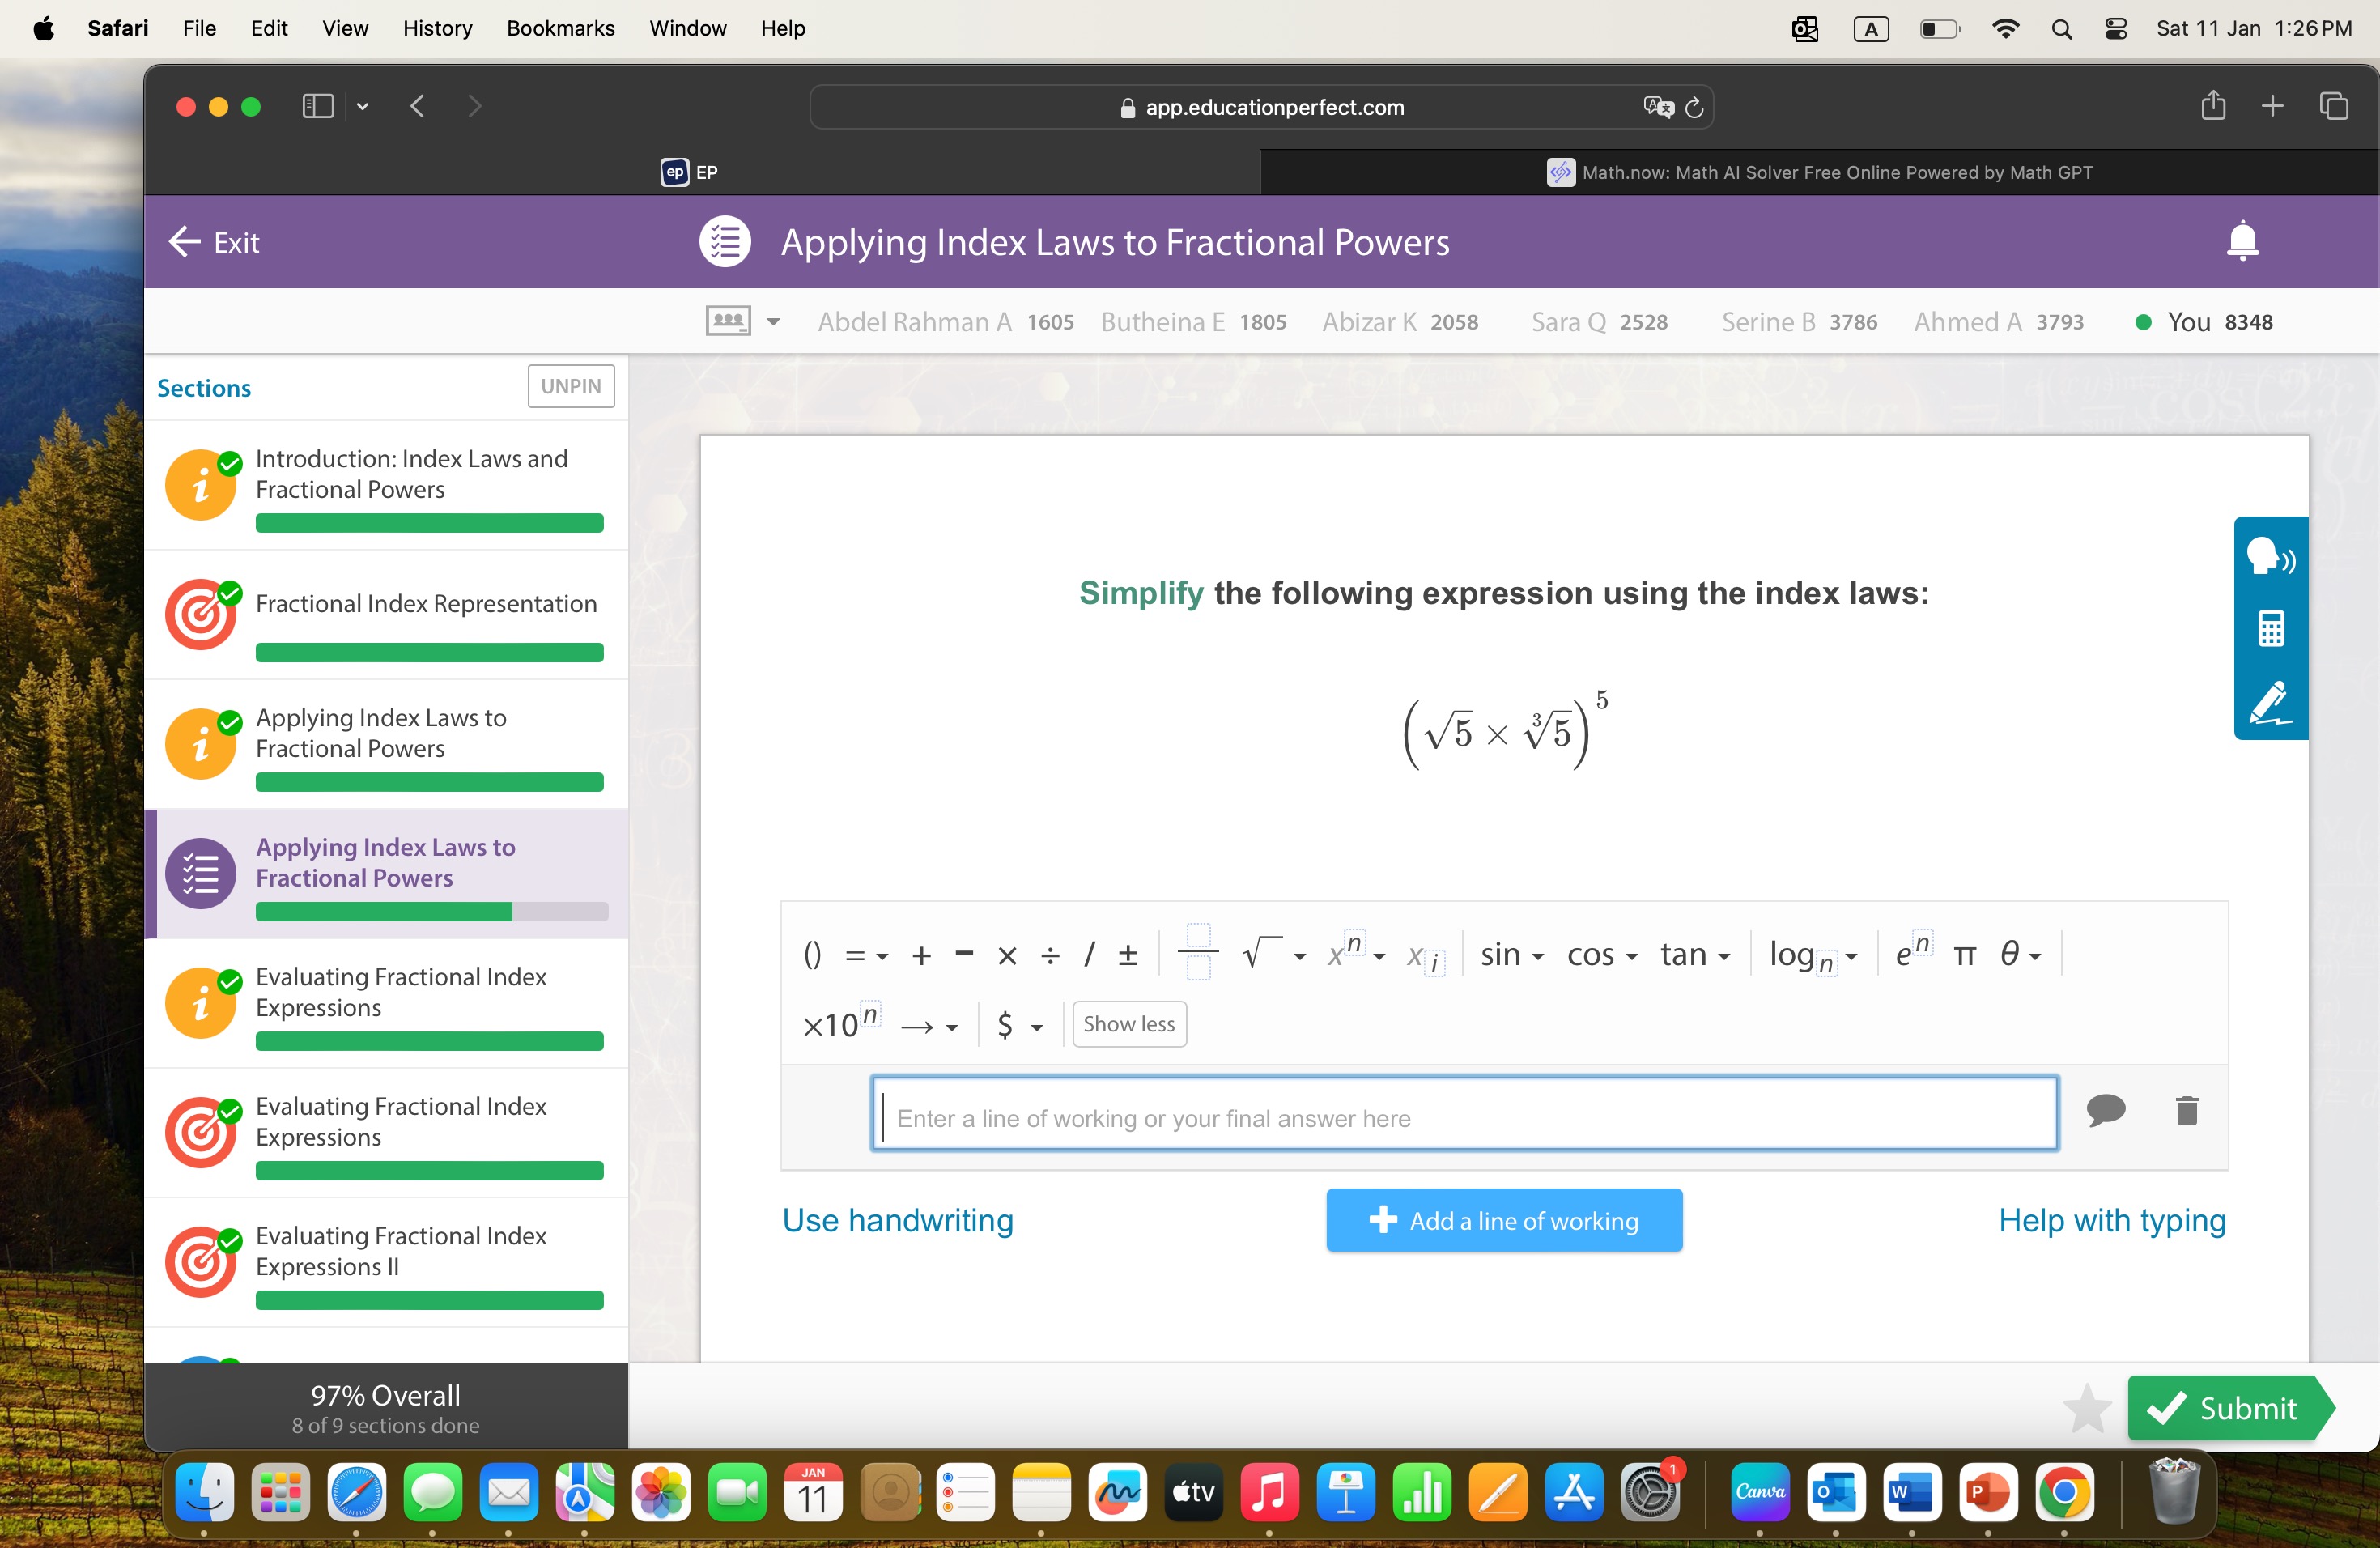Insert the plus-minus symbol

click(x=1128, y=955)
